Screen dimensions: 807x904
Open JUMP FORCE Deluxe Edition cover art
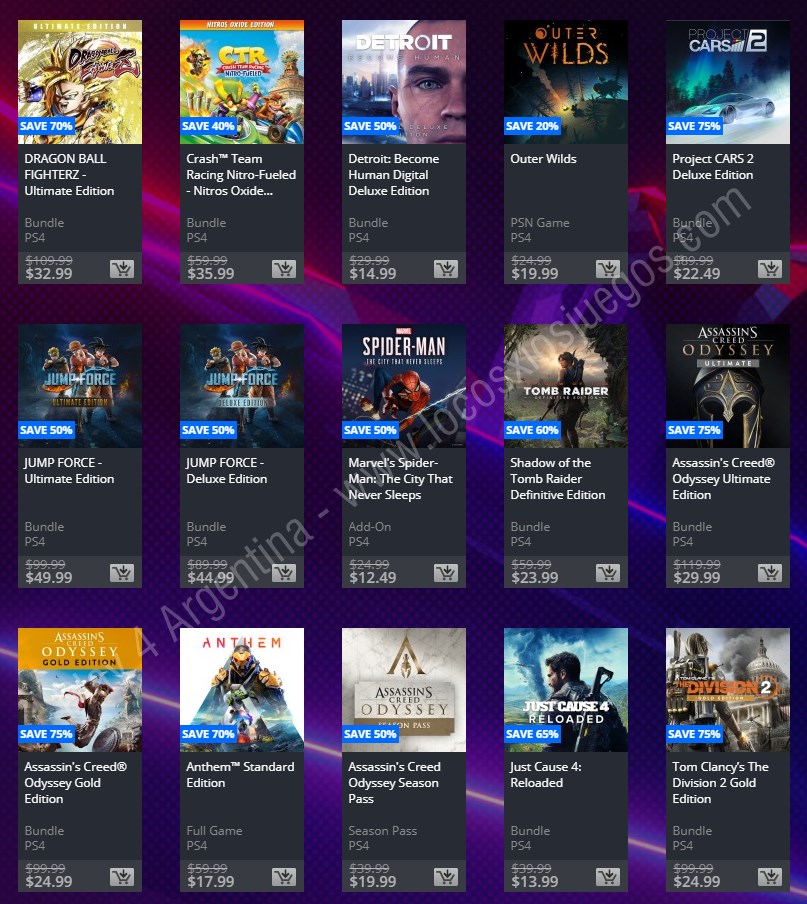coord(242,386)
